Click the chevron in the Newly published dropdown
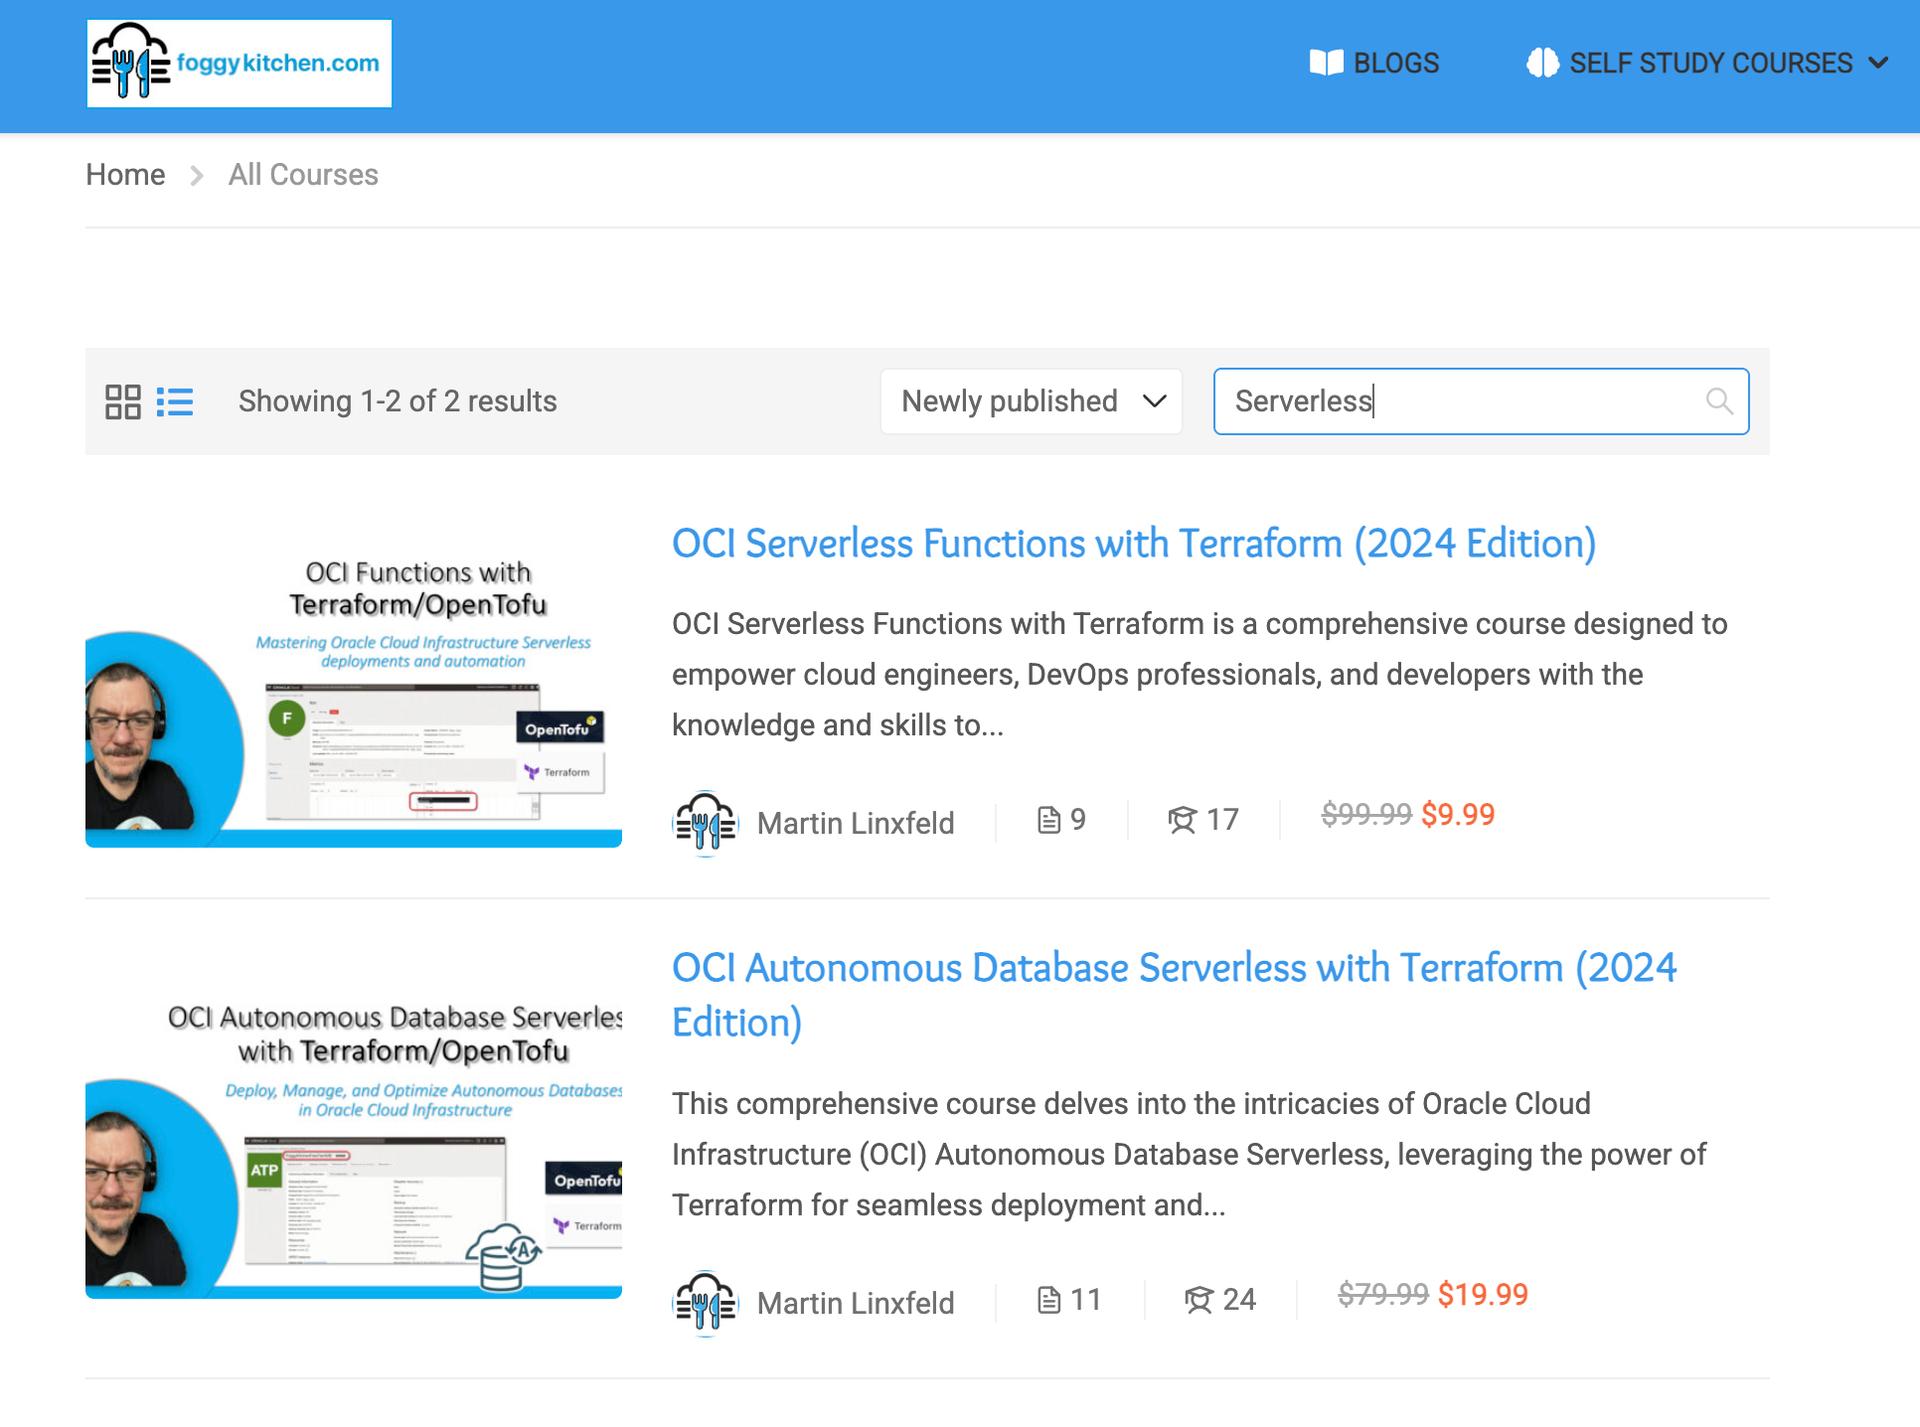 (1155, 402)
